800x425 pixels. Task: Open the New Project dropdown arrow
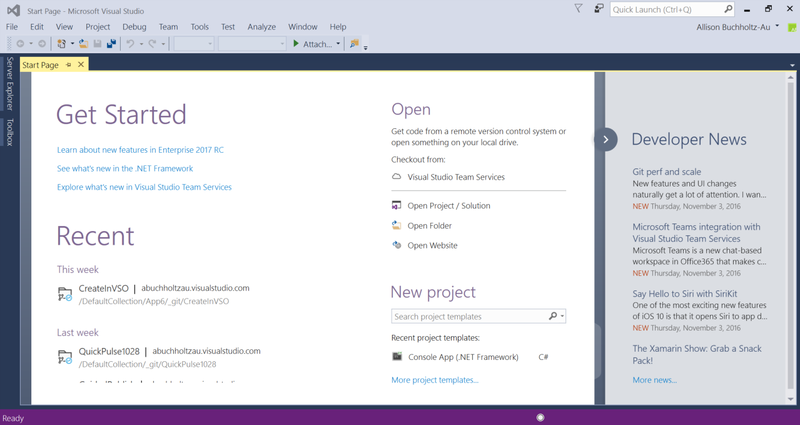72,44
